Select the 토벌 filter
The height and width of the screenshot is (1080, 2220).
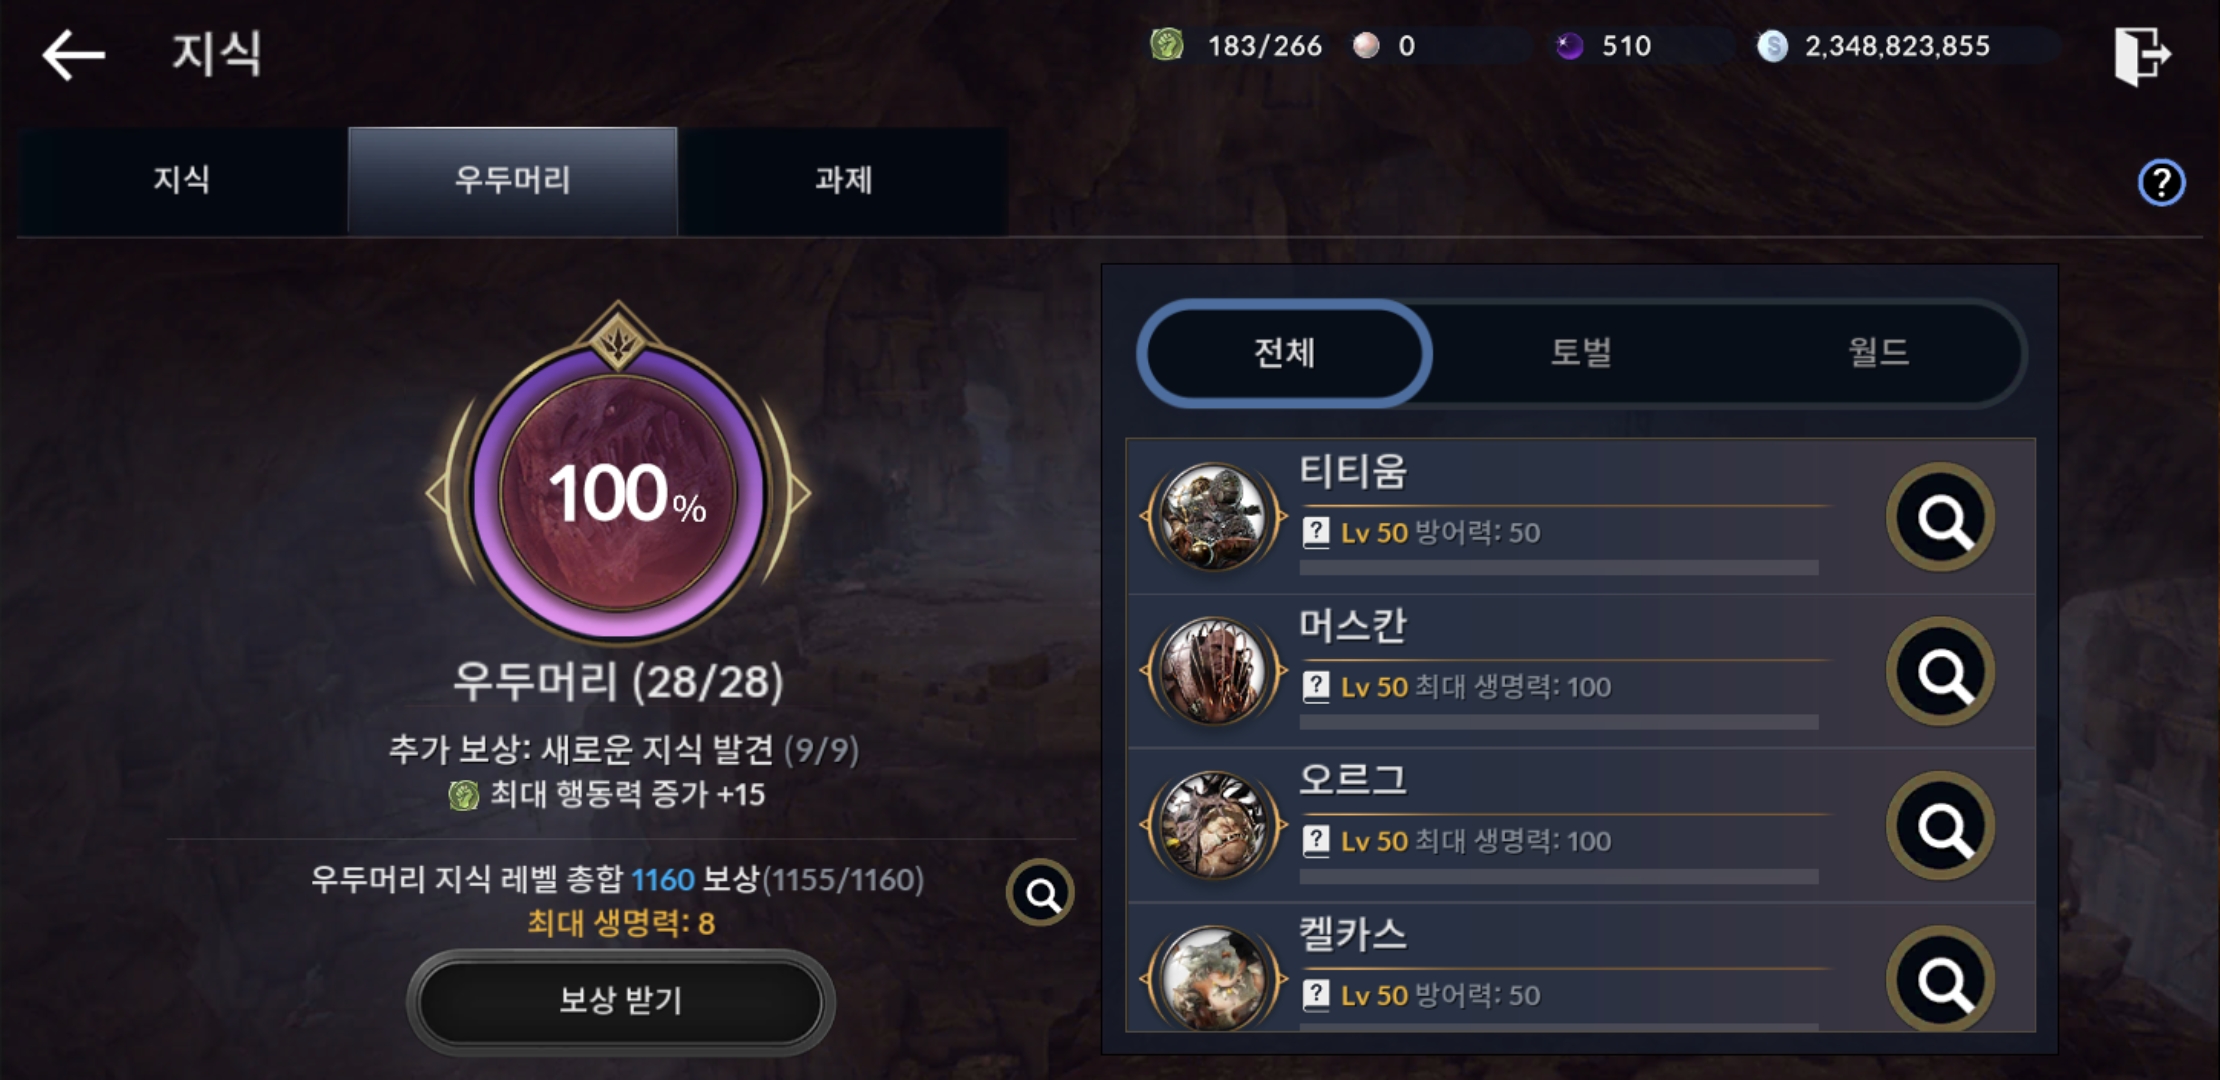pyautogui.click(x=1581, y=353)
